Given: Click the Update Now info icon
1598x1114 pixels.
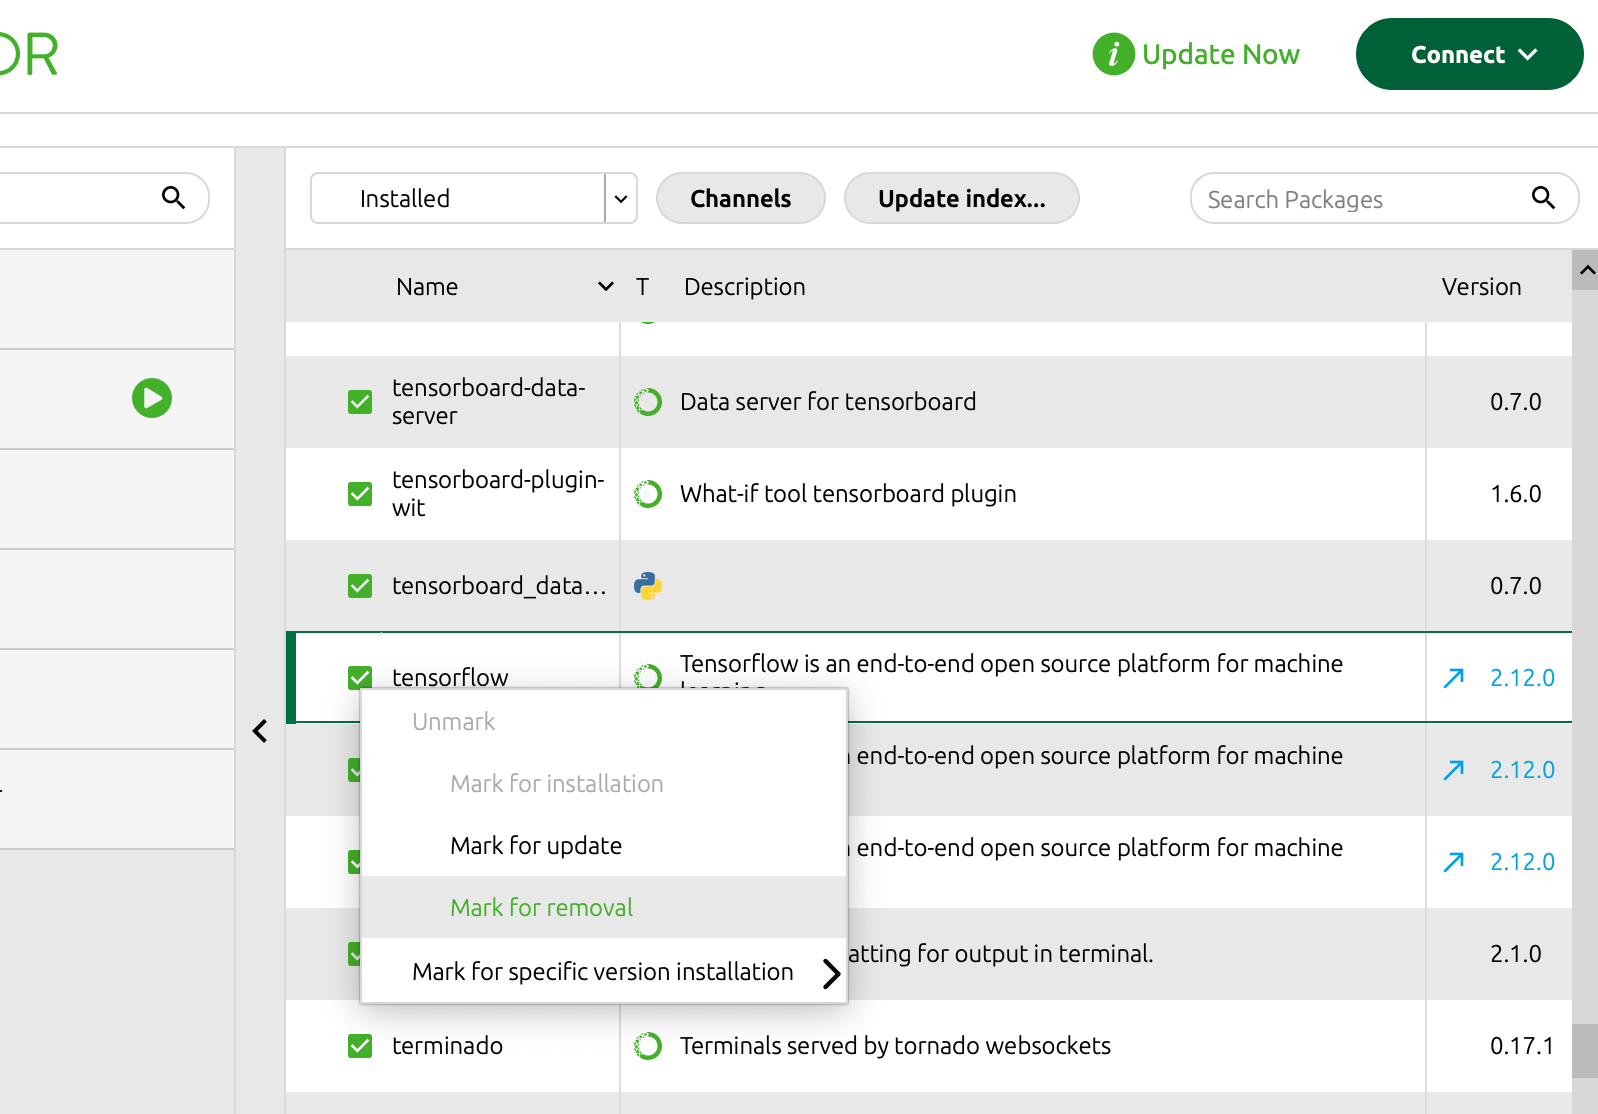Looking at the screenshot, I should click(1113, 54).
